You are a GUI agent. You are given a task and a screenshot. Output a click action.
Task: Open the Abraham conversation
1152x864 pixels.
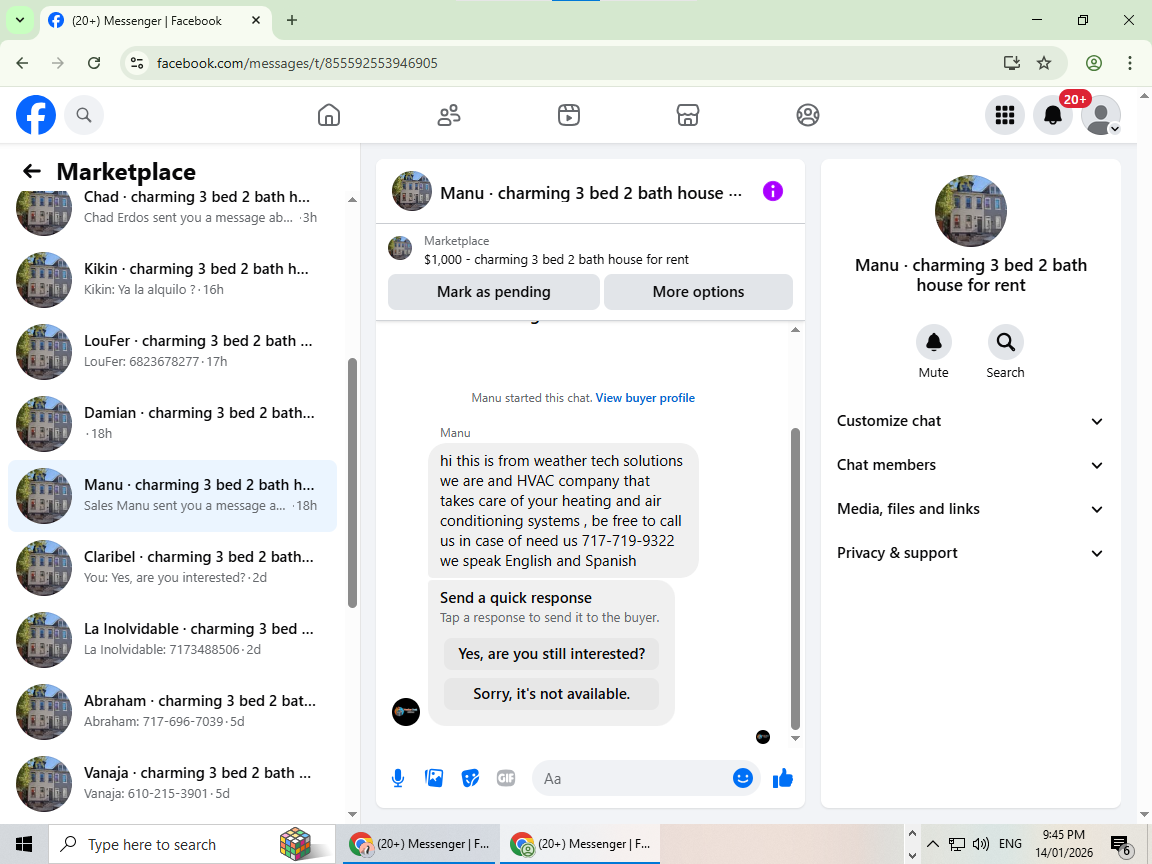173,712
